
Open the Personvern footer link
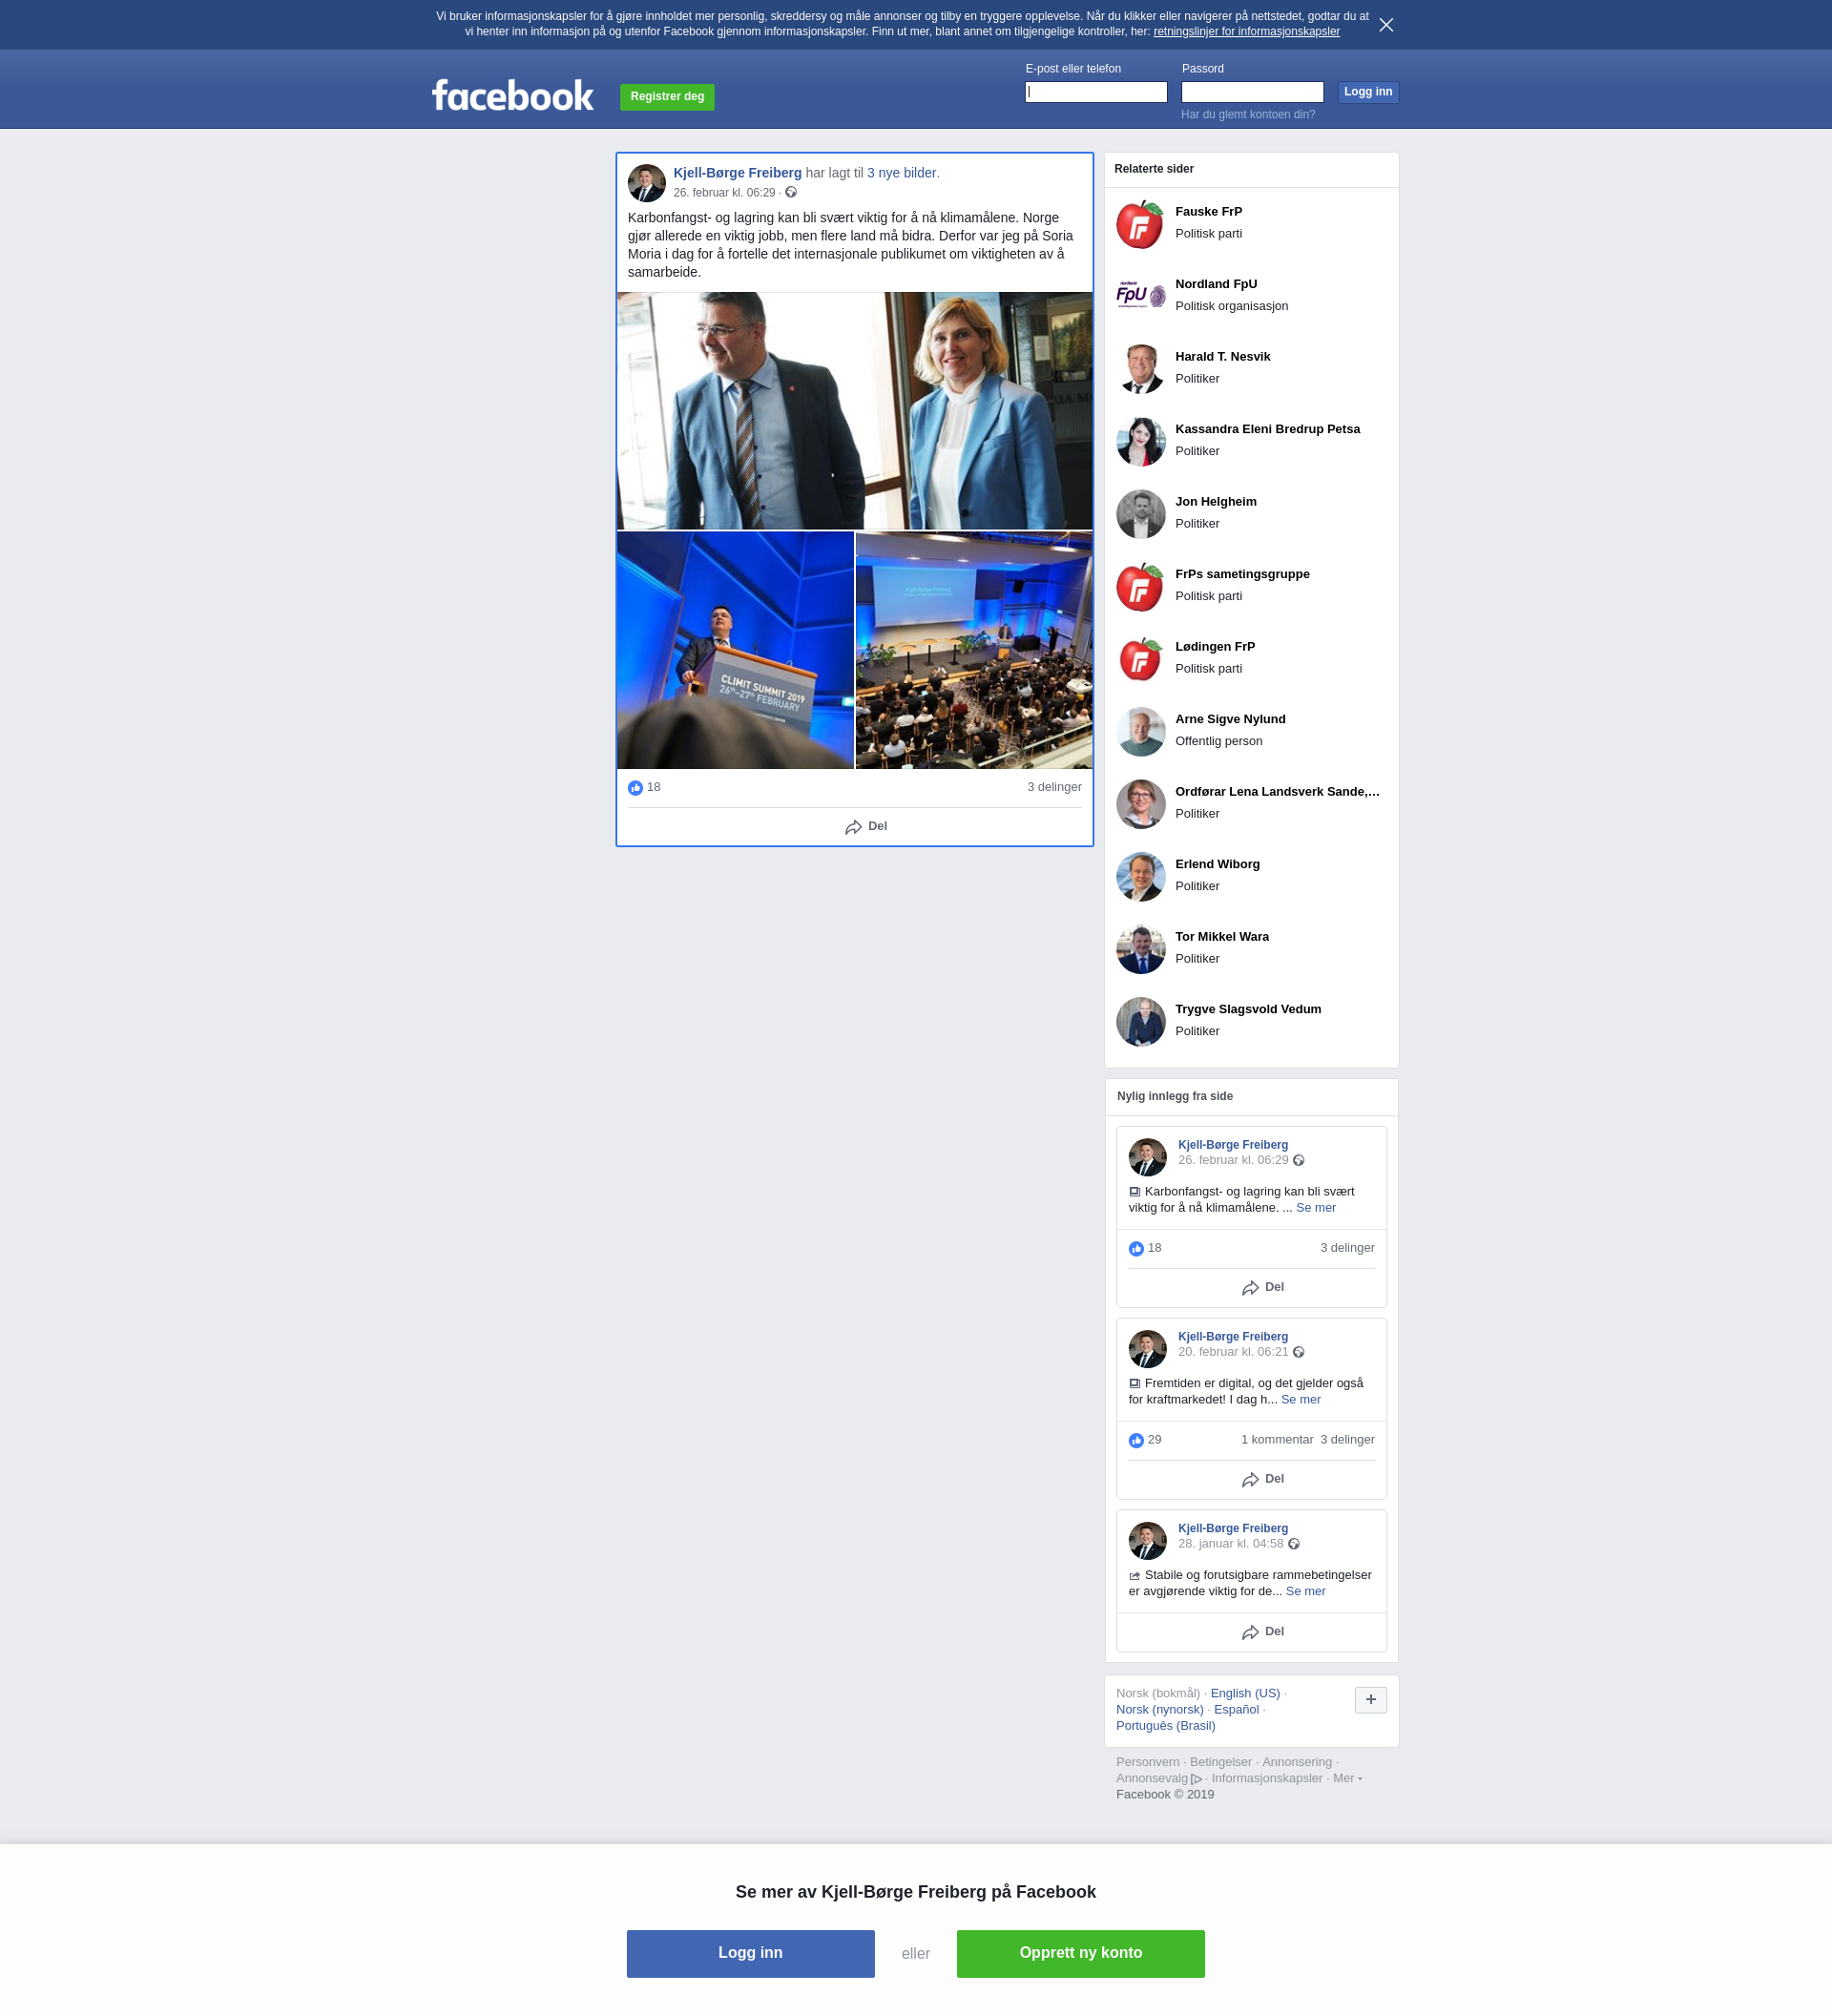point(1147,1763)
